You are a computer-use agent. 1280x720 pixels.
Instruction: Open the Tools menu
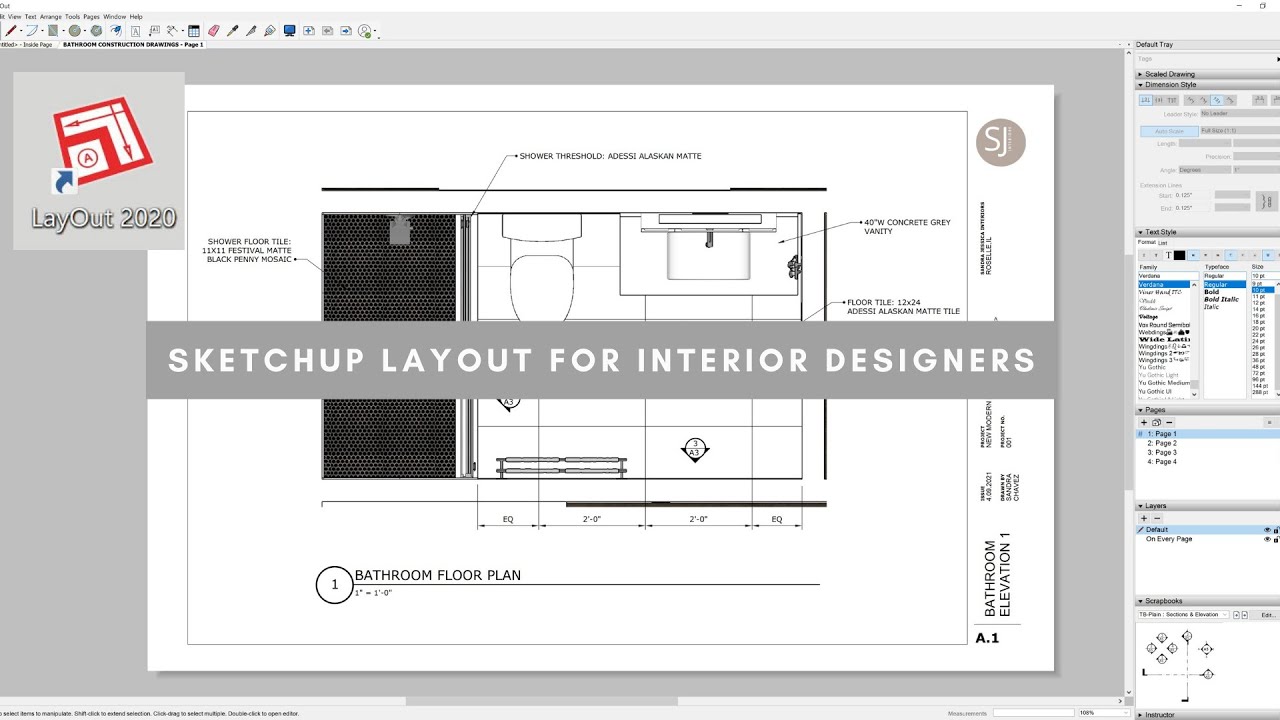(x=73, y=17)
